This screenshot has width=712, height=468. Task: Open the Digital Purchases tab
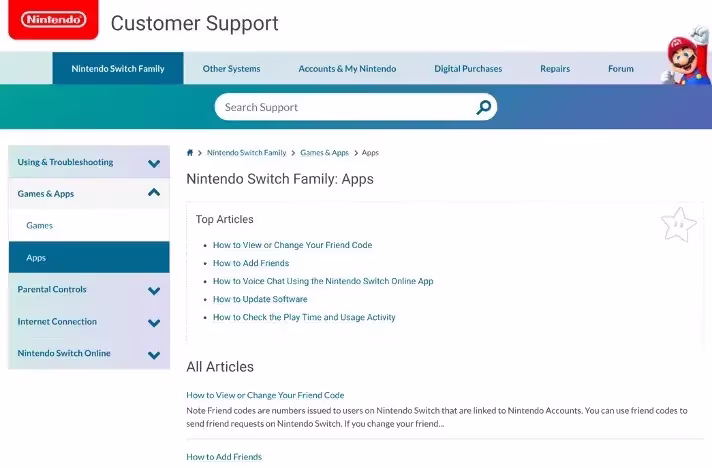click(468, 69)
